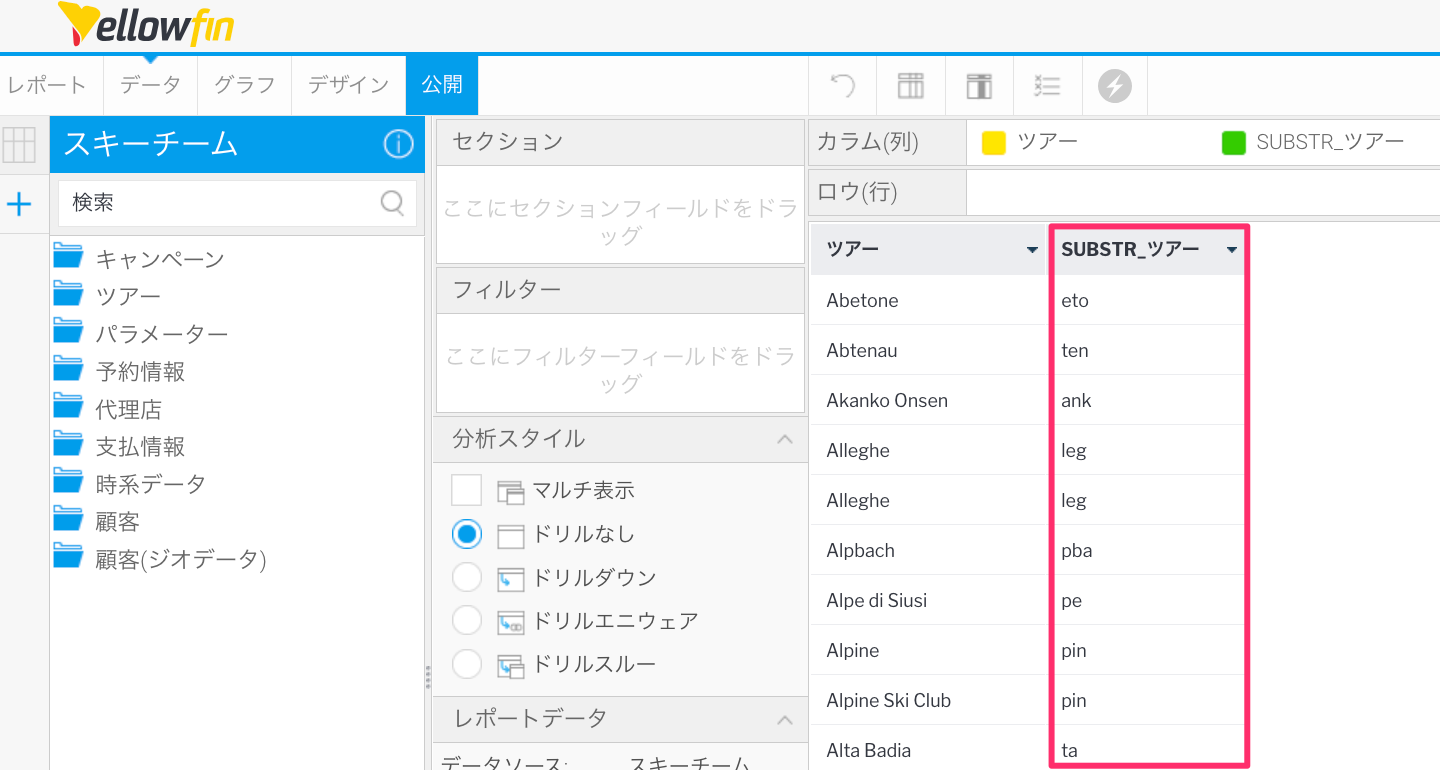Click the ツアー folder icon
The height and width of the screenshot is (770, 1440).
(68, 293)
